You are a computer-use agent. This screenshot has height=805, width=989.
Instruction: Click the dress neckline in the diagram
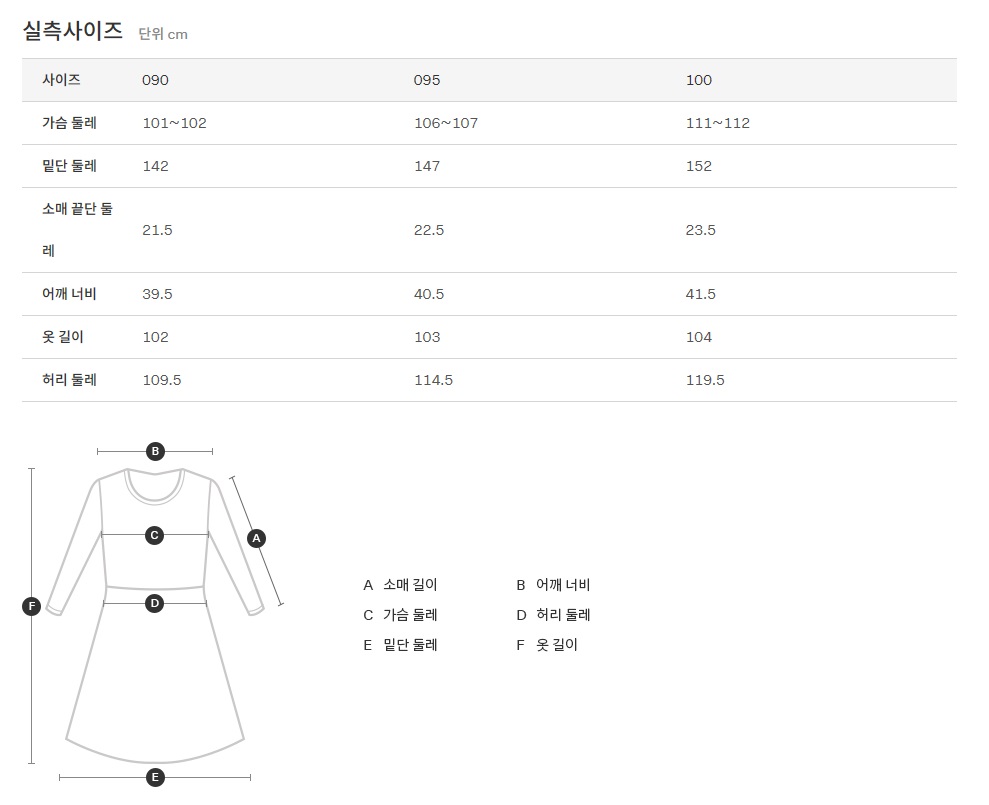pyautogui.click(x=155, y=485)
